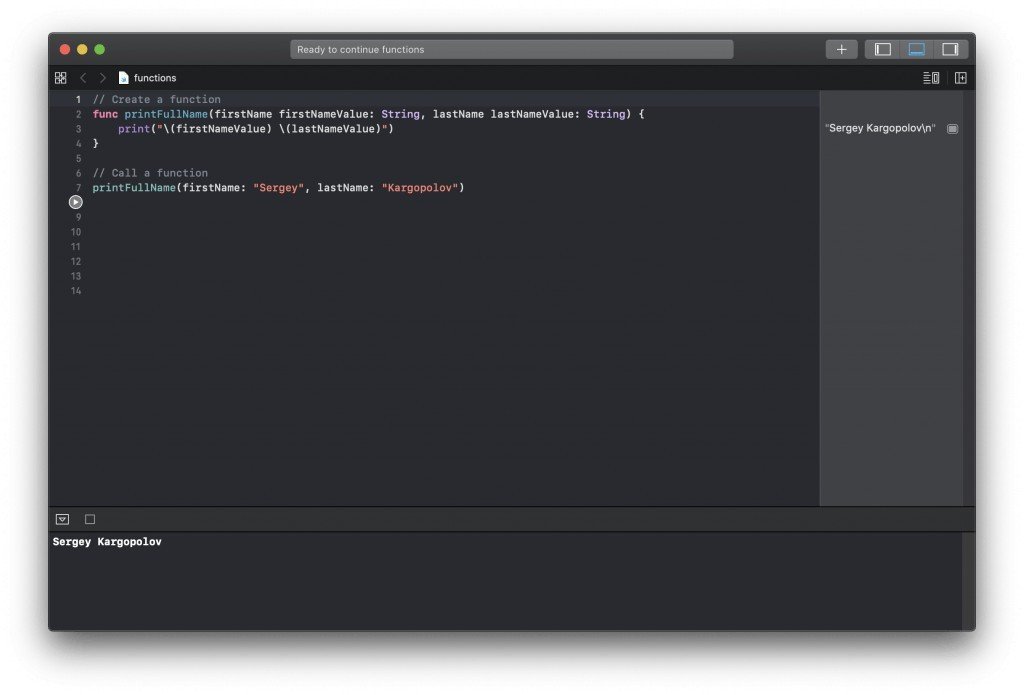Click the Sergey Kargopolov result in sidebar

[x=880, y=128]
